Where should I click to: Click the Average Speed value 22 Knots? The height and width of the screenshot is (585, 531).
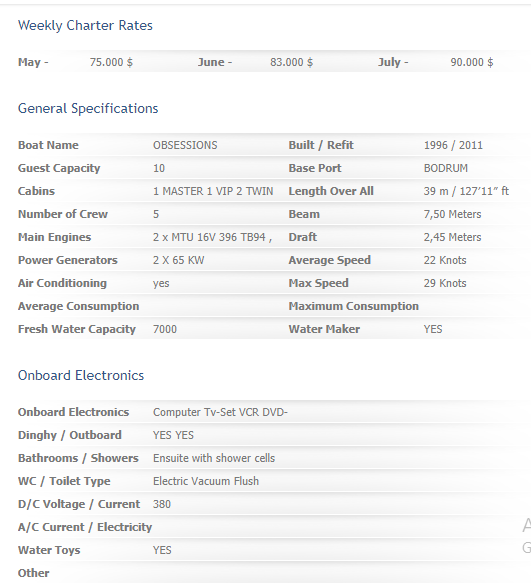click(x=445, y=260)
